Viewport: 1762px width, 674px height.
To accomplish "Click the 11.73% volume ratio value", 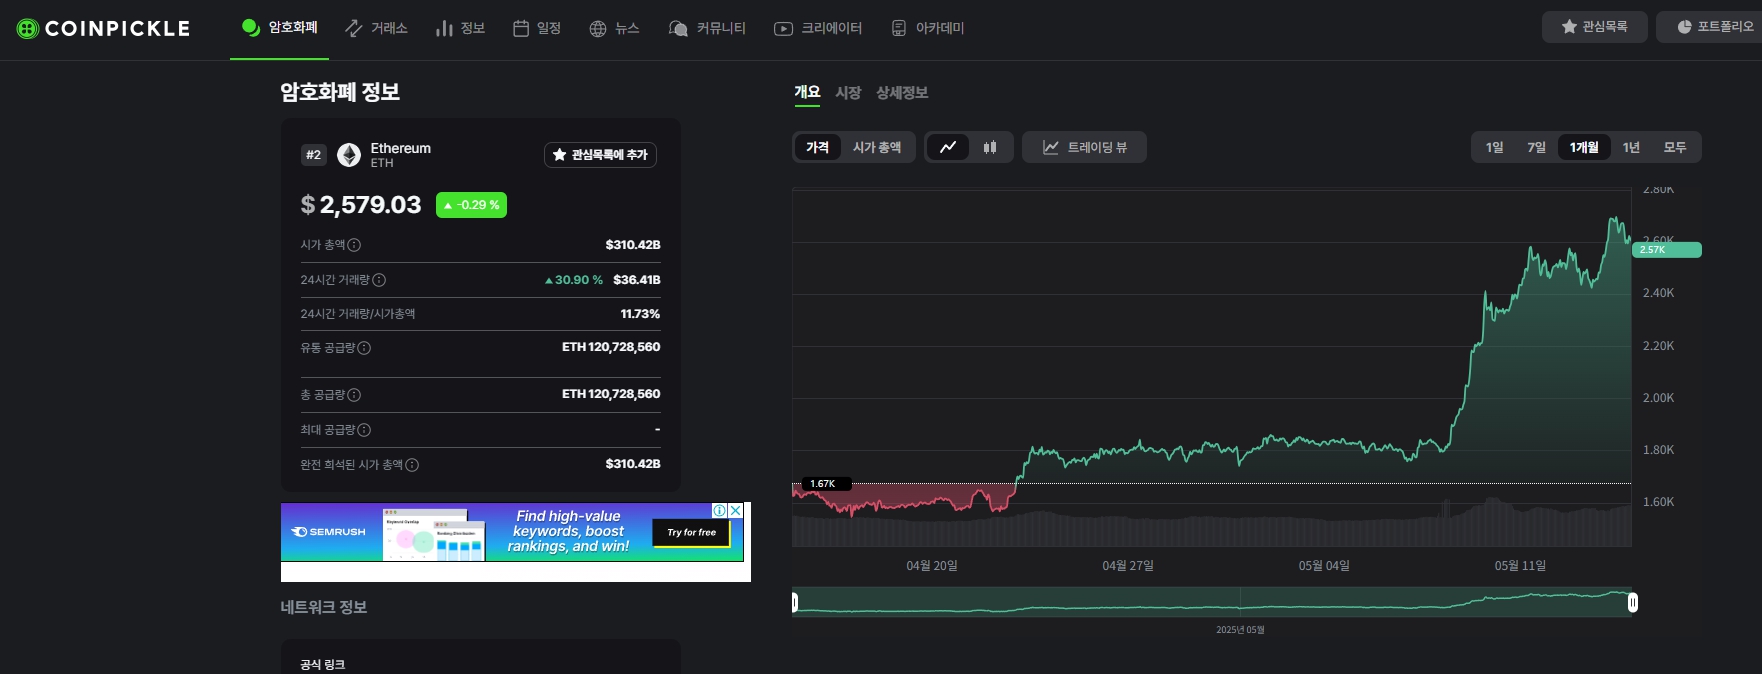I will [640, 314].
